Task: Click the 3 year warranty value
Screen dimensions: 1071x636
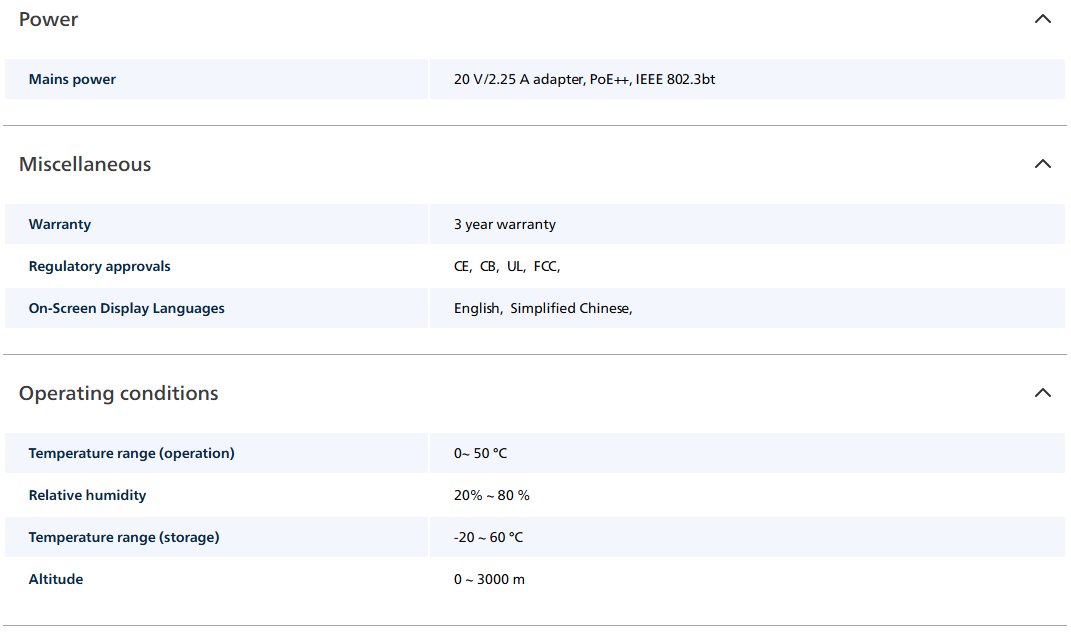Action: click(505, 224)
